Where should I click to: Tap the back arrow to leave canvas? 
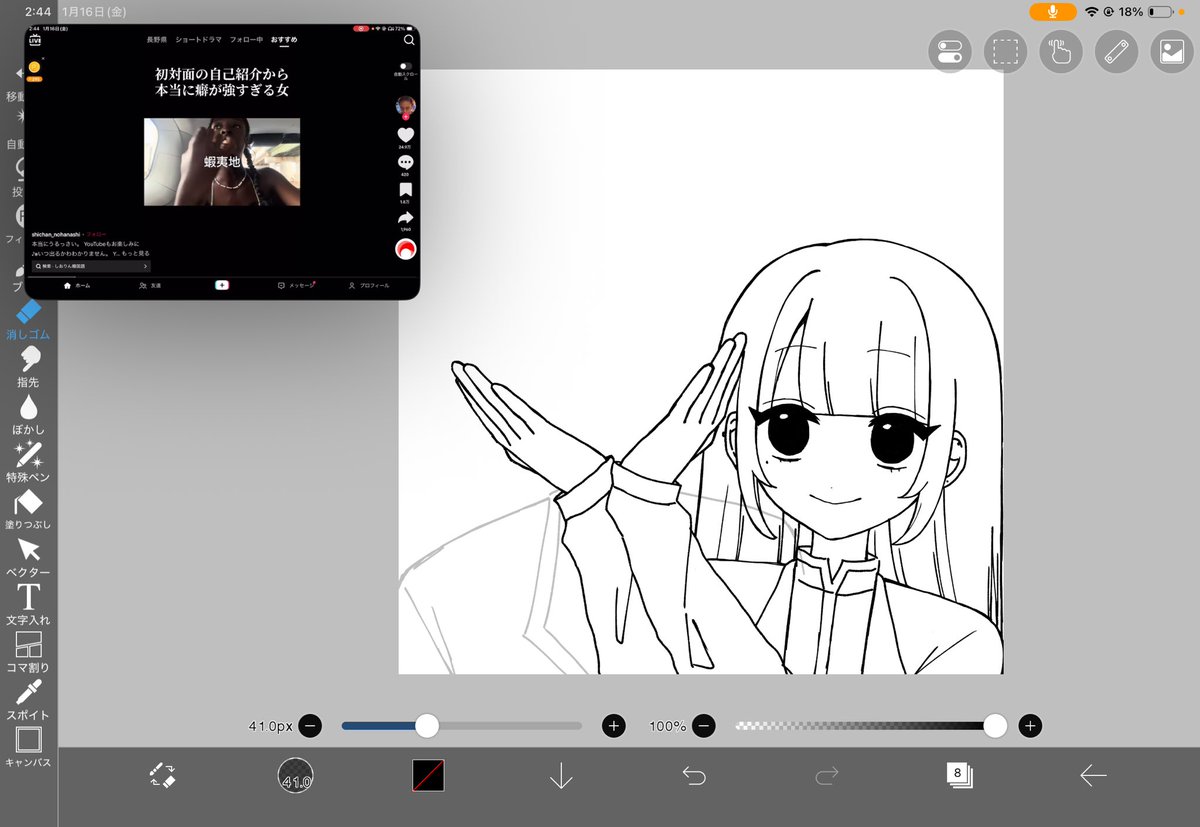pyautogui.click(x=1093, y=775)
